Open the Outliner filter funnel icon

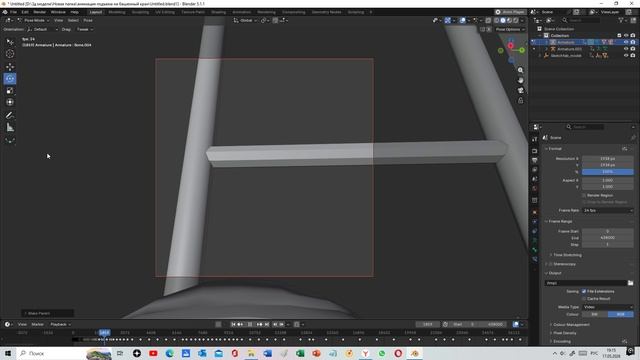pyautogui.click(x=622, y=20)
